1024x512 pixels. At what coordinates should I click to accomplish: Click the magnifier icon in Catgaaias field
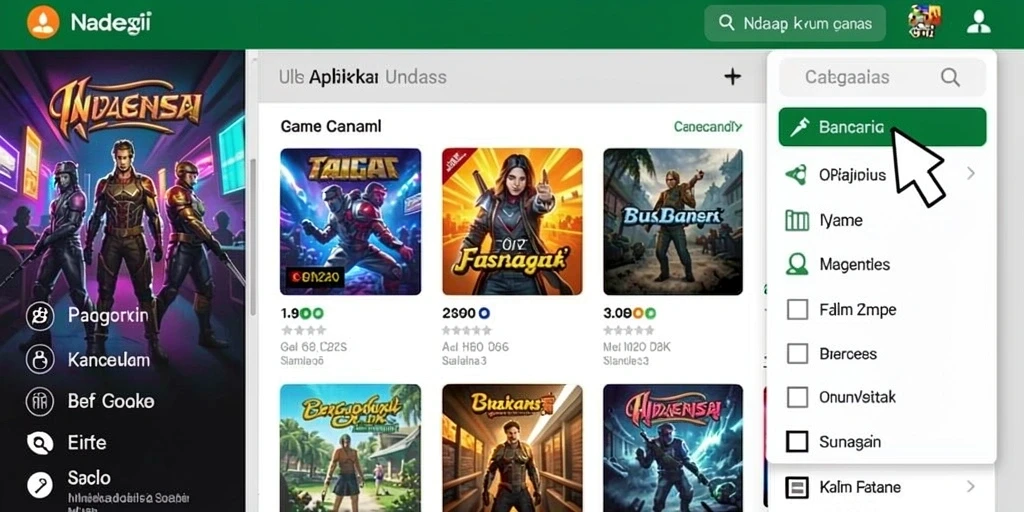950,78
